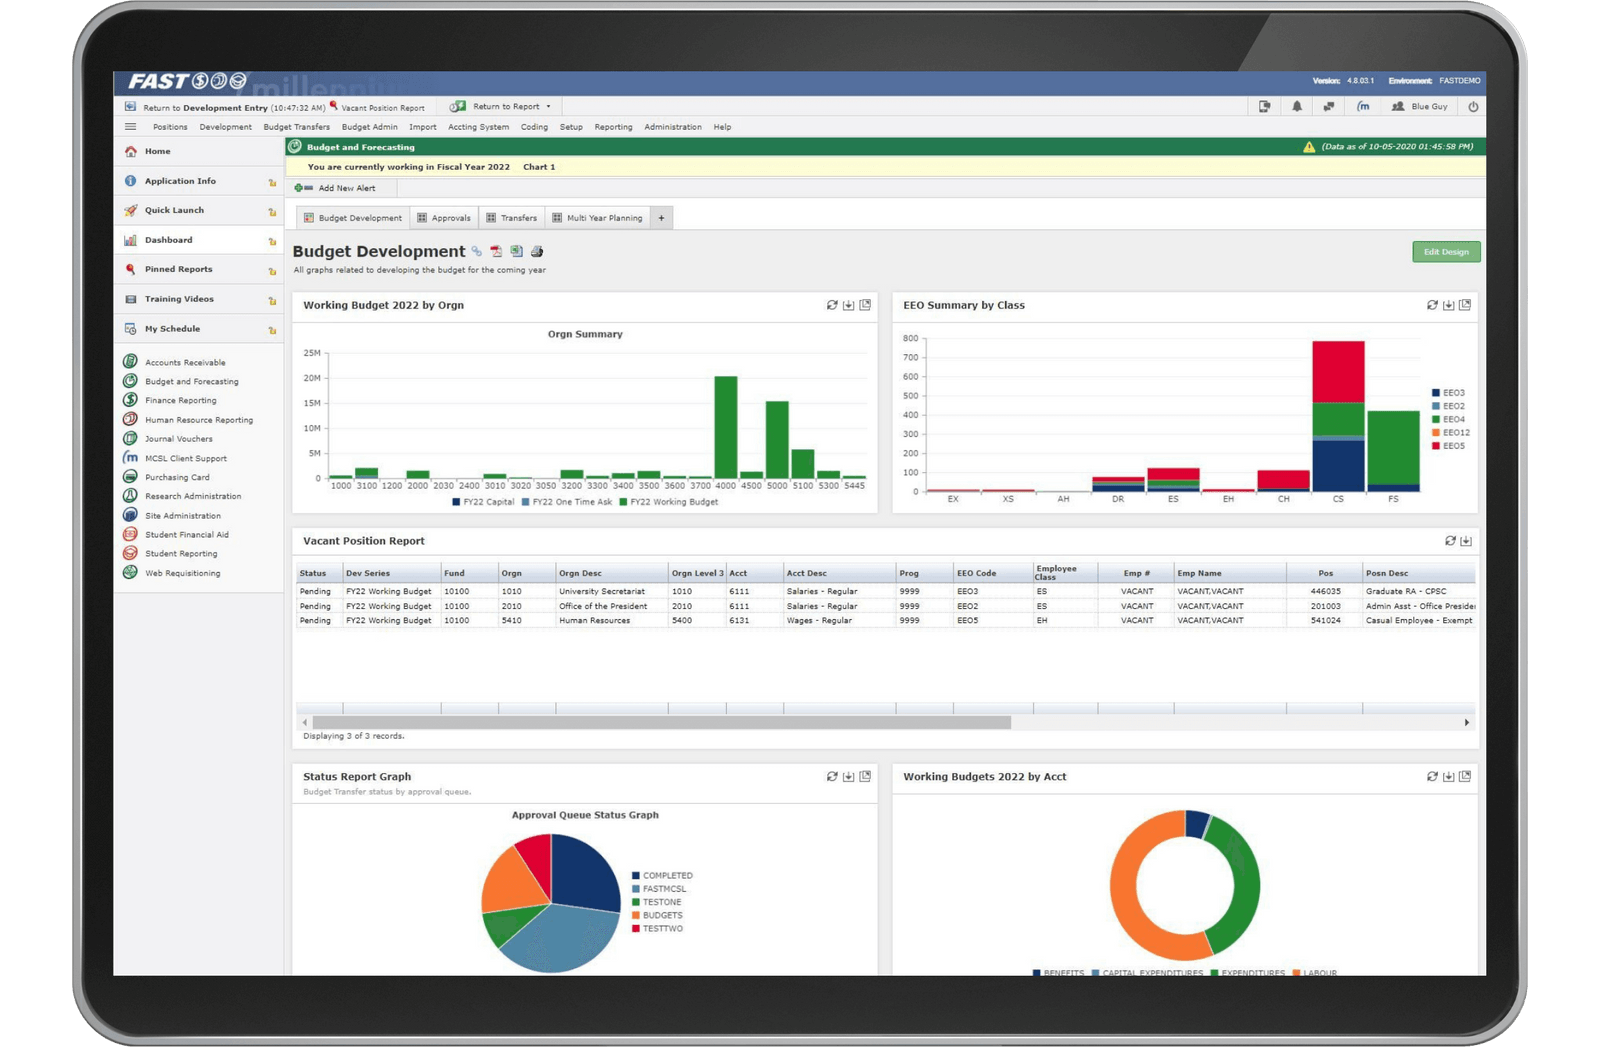Image resolution: width=1600 pixels, height=1047 pixels.
Task: Refresh the EEO Summary by Class chart
Action: pyautogui.click(x=1432, y=307)
